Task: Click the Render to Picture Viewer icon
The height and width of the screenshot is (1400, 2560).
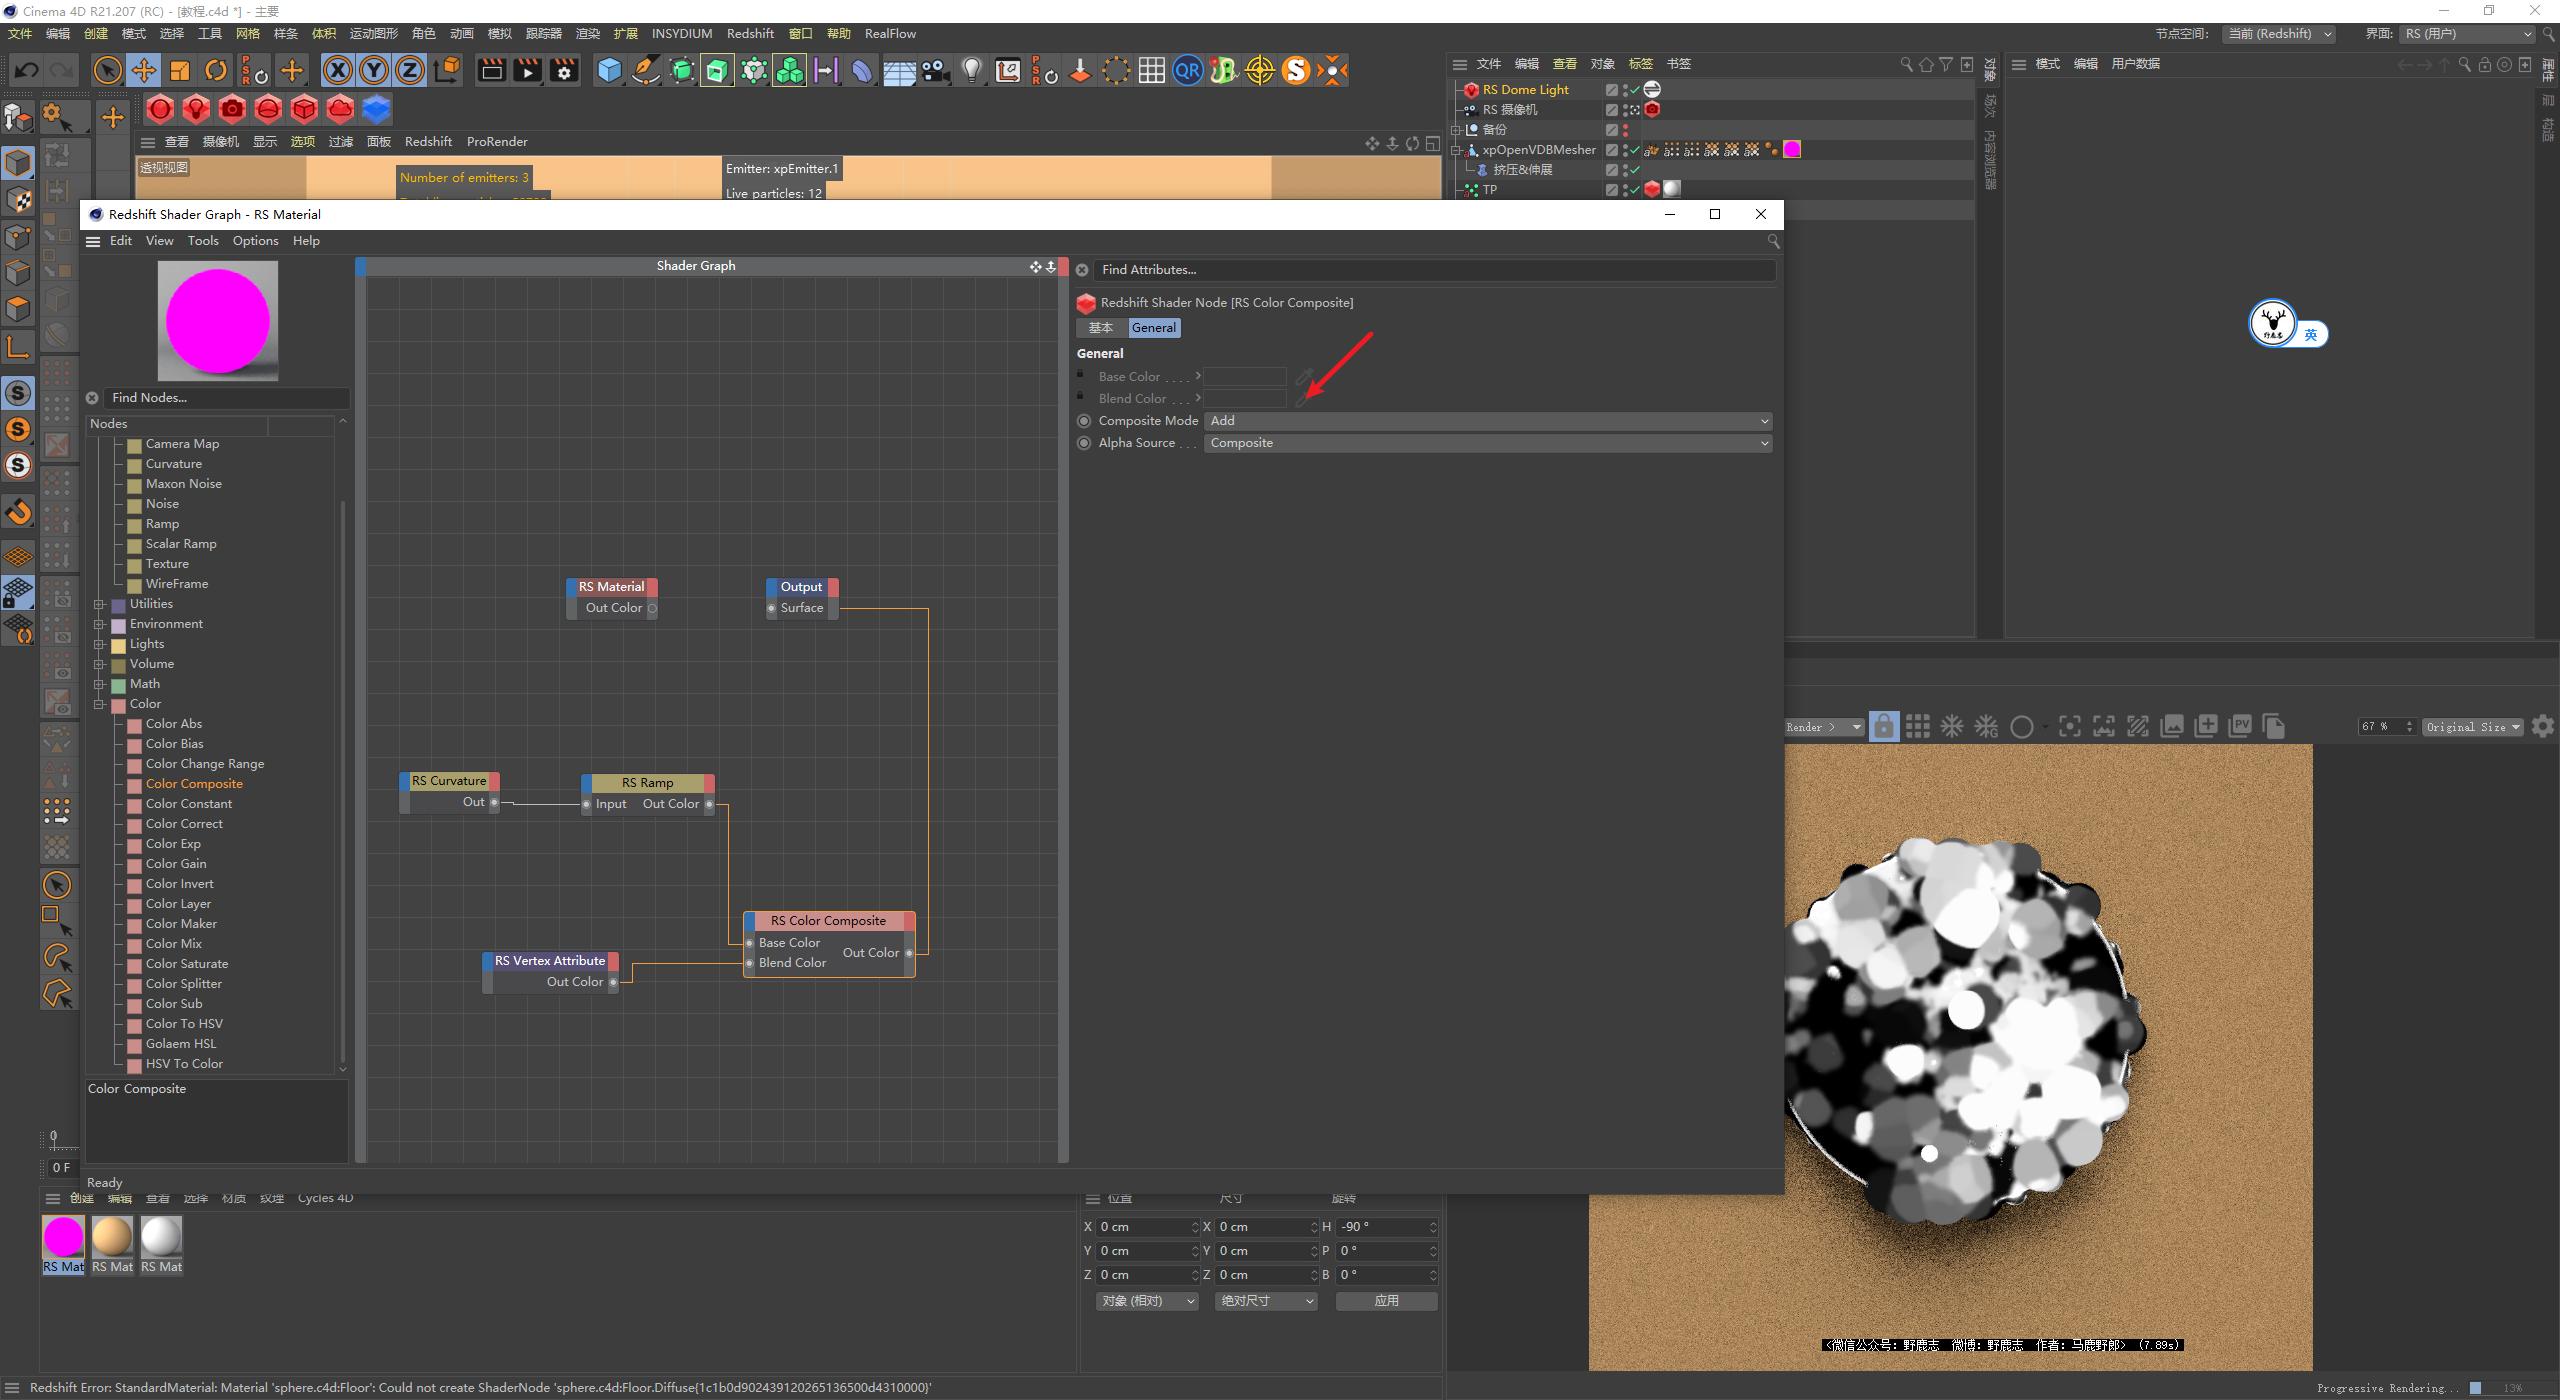Action: (528, 71)
